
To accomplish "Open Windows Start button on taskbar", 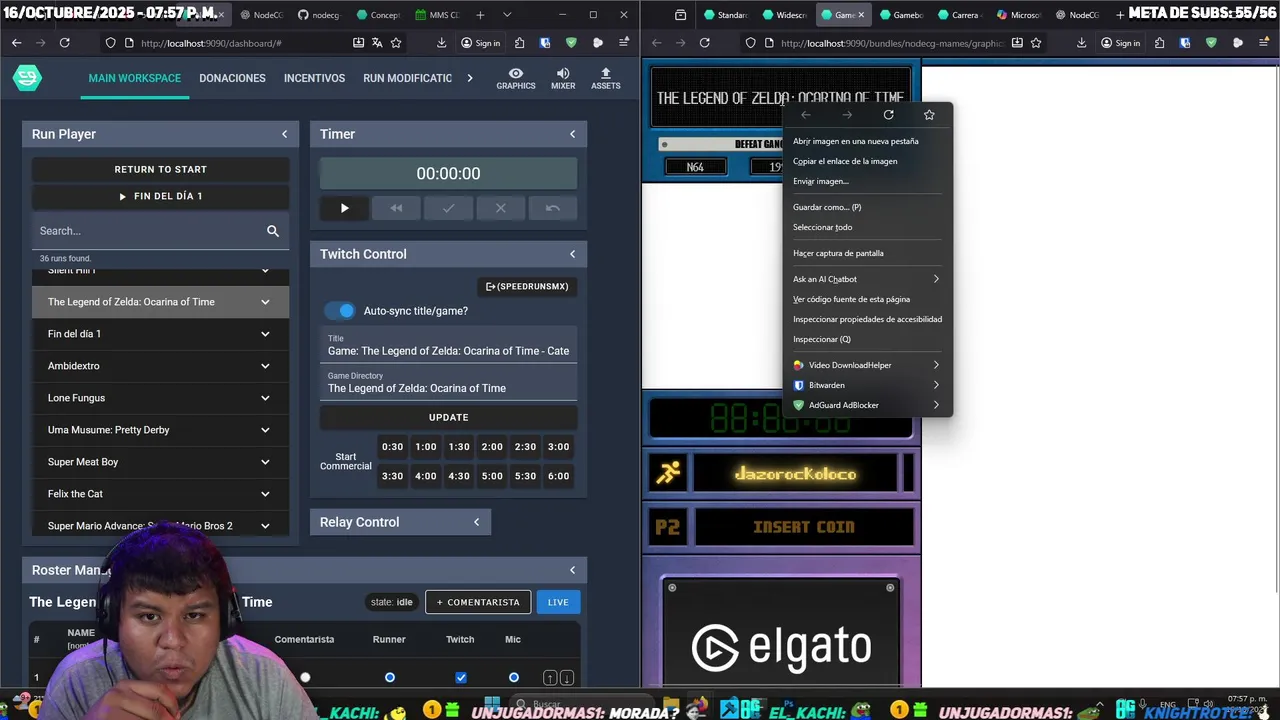I will pos(491,705).
